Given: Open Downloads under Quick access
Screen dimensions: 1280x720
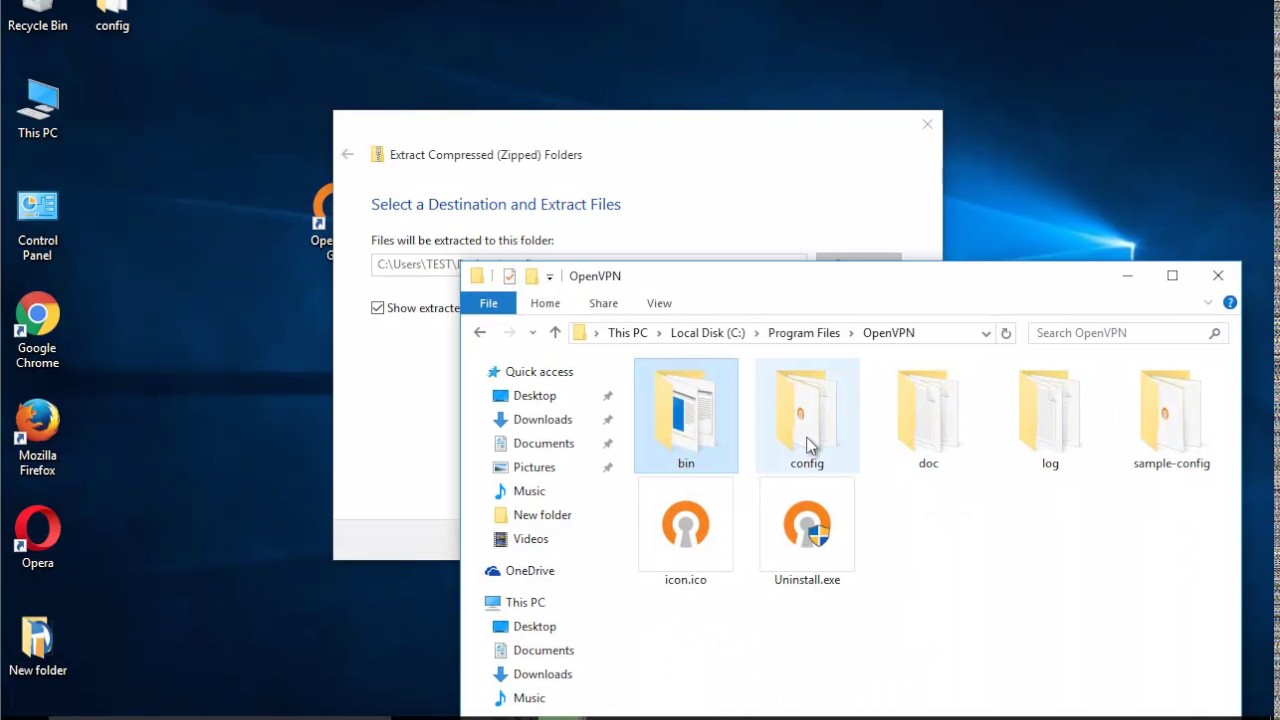Looking at the screenshot, I should click(542, 420).
